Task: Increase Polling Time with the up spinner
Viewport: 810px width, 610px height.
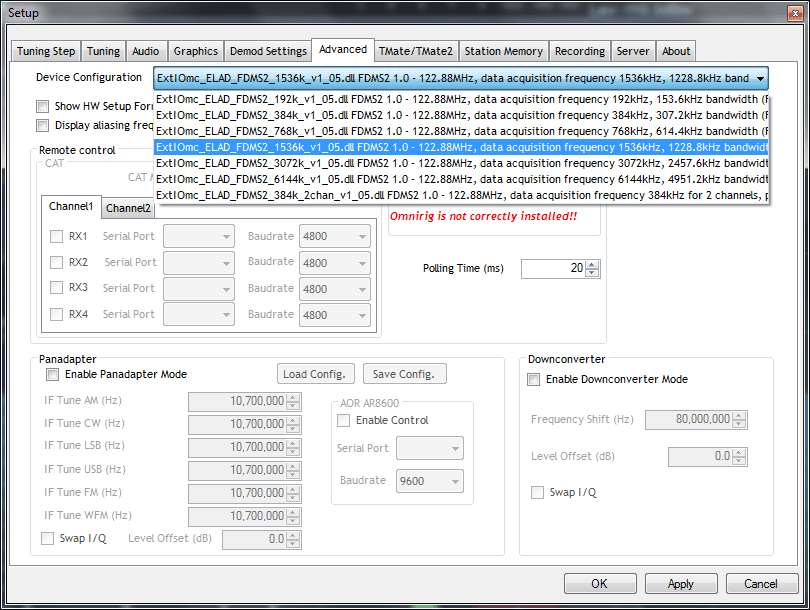Action: pyautogui.click(x=593, y=263)
